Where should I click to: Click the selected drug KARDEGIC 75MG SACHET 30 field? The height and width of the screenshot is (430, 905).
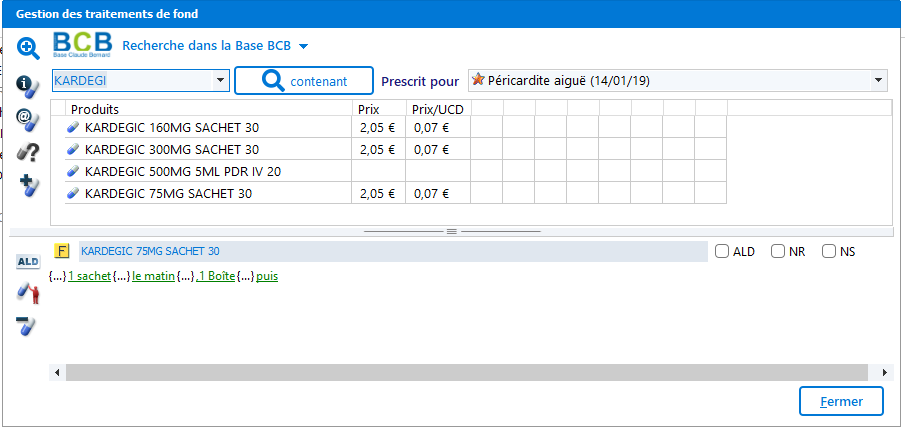point(393,251)
